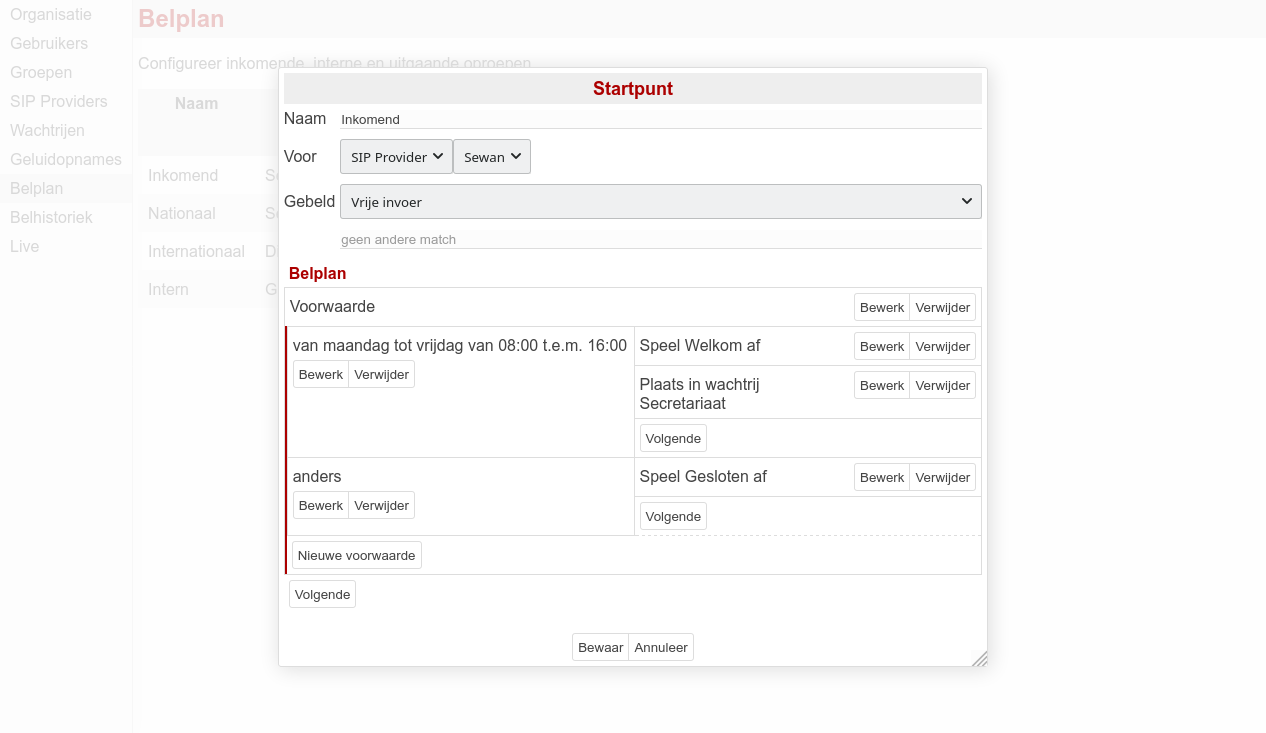
Task: Click Volgende under Speel Gesloten af
Action: tap(673, 516)
